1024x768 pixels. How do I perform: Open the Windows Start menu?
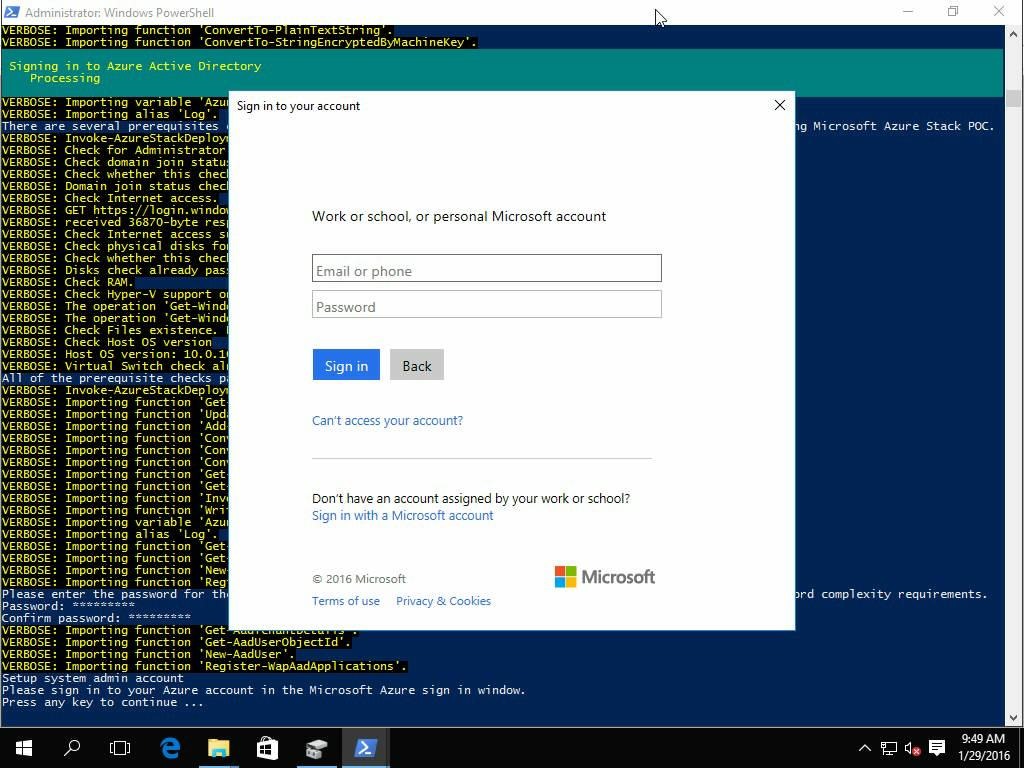23,748
